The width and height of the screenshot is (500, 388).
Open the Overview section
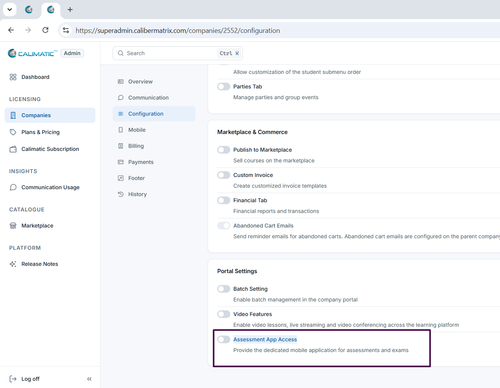click(154, 81)
